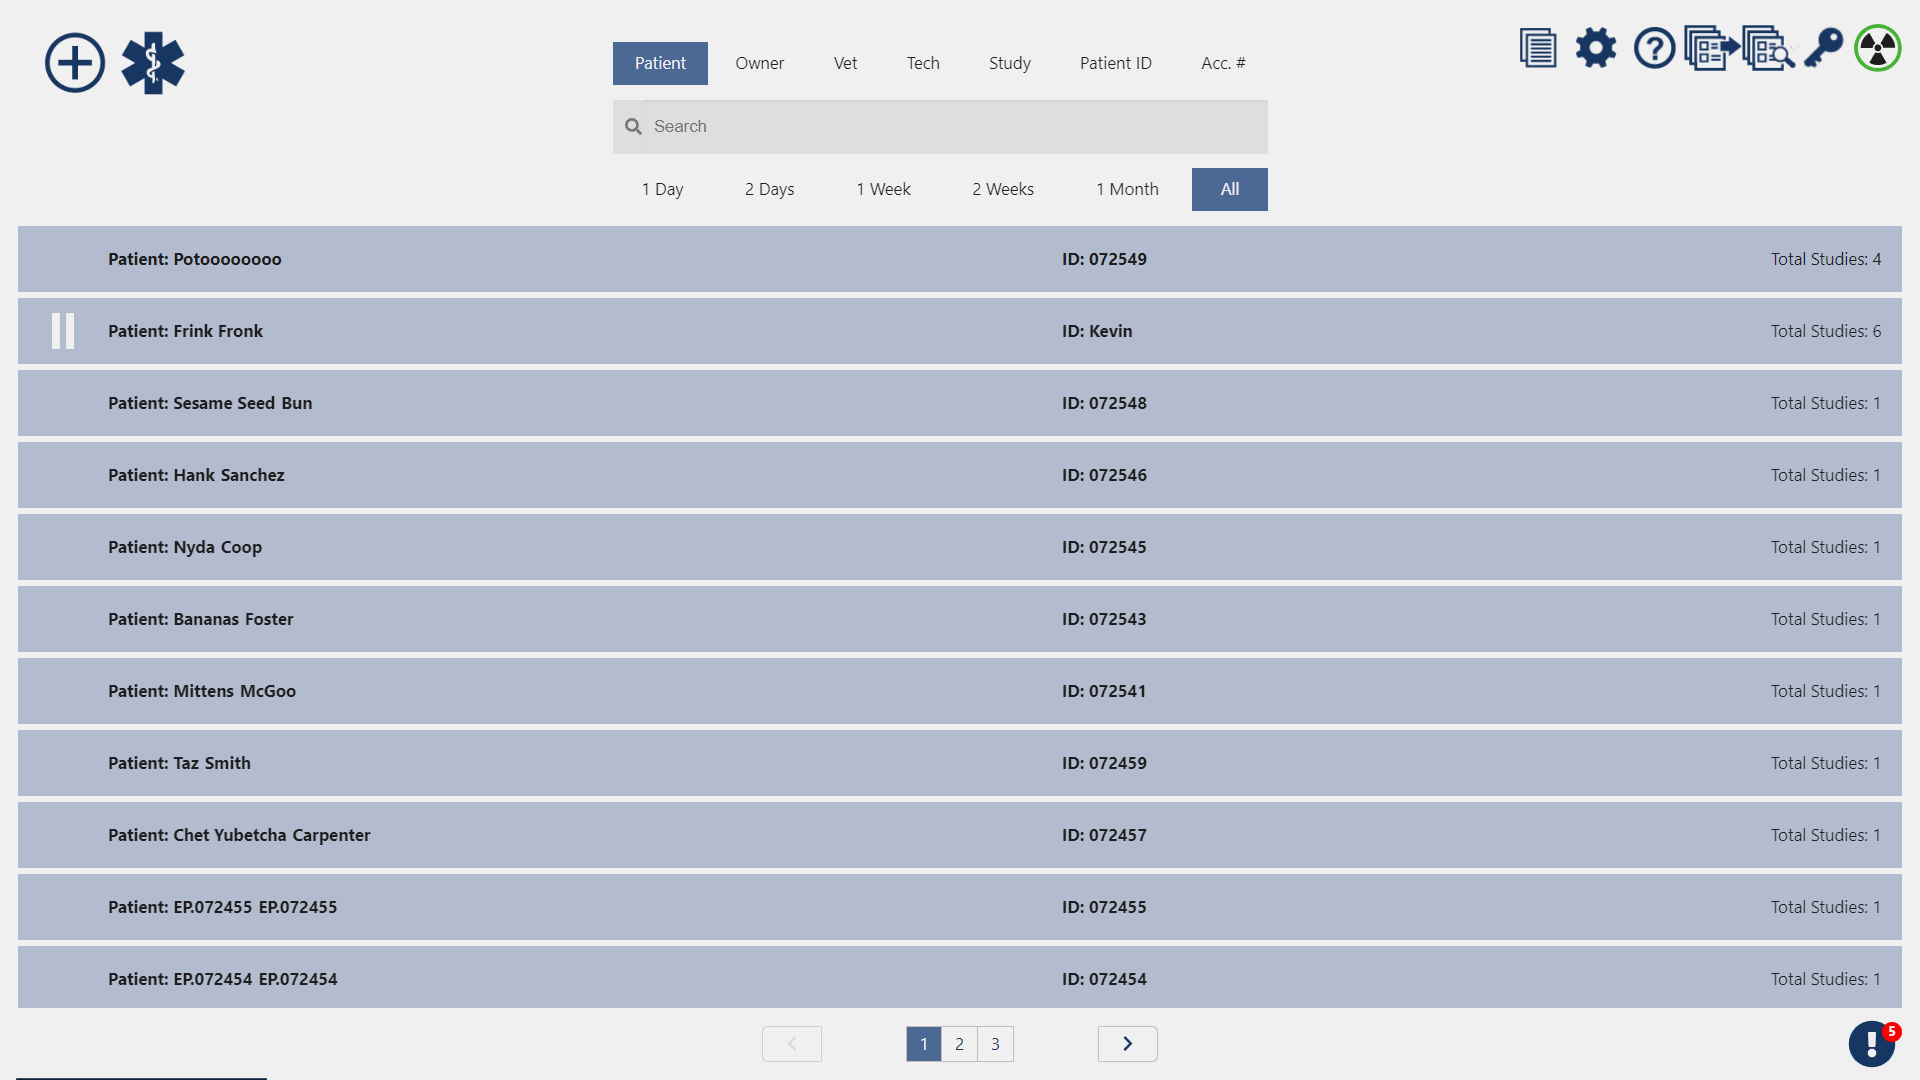Click ID: 072541 text
The image size is (1920, 1080).
1104,691
